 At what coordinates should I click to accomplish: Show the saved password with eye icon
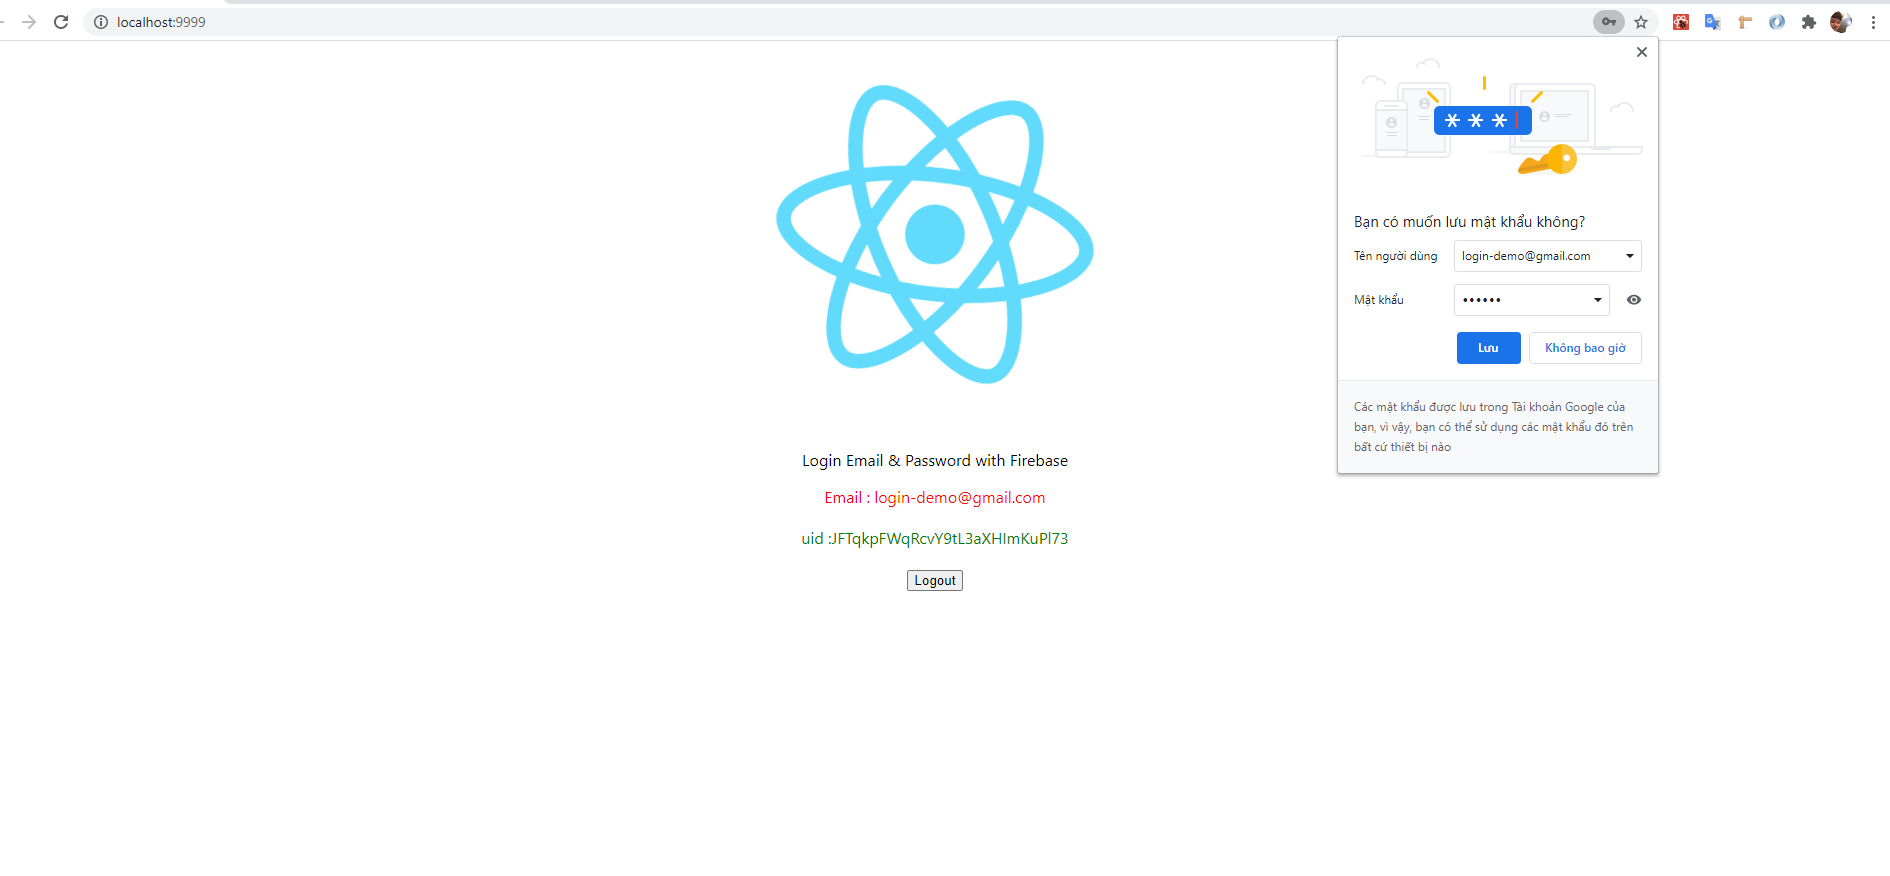[x=1634, y=300]
